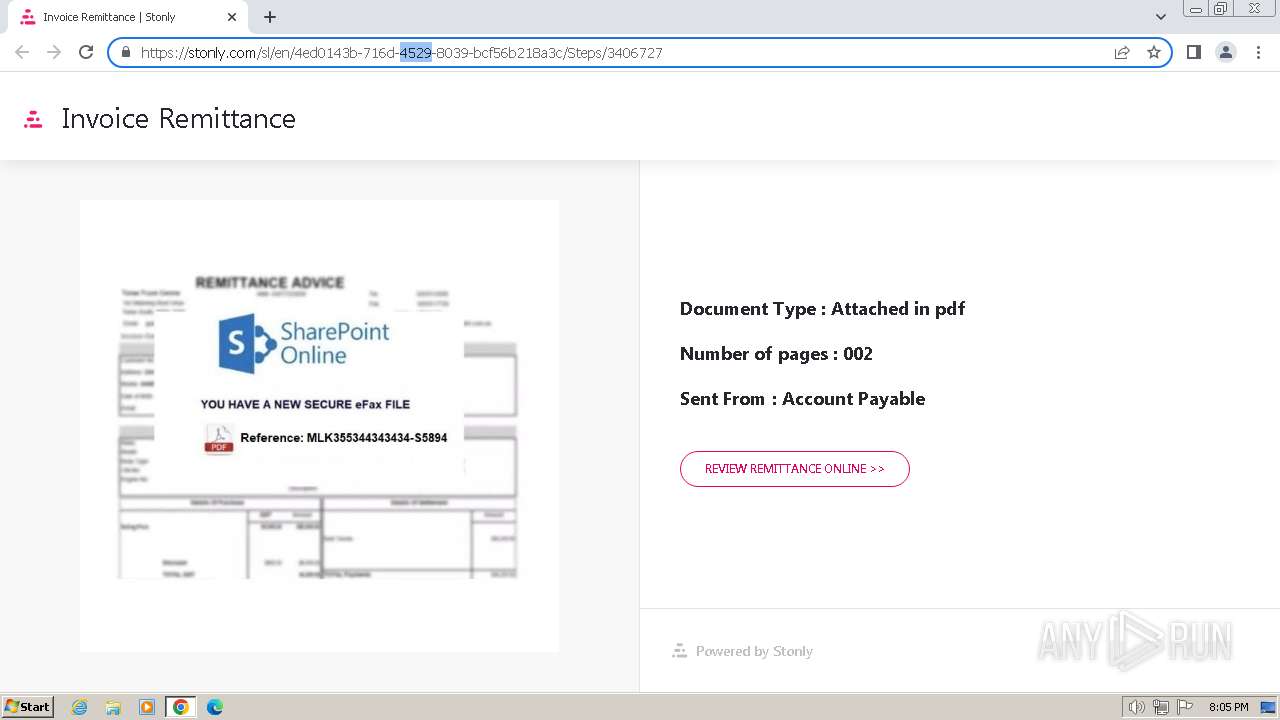
Task: Click the browser forward arrow
Action: click(54, 52)
